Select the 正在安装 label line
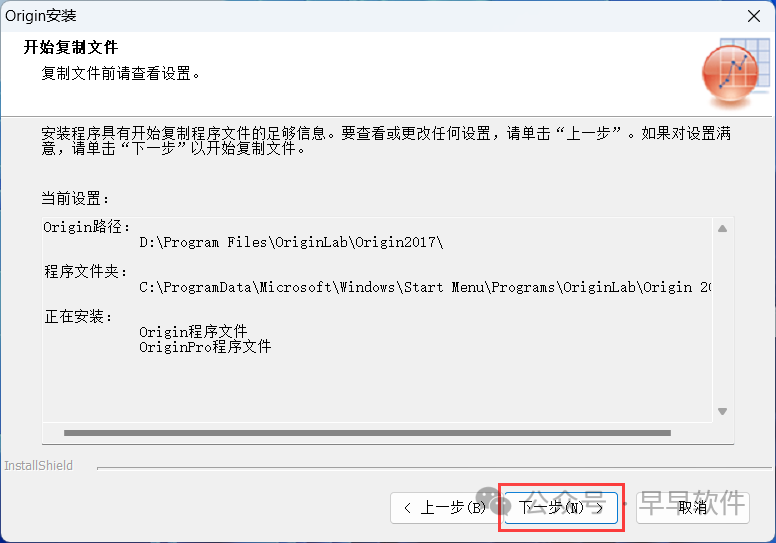This screenshot has width=776, height=543. tap(78, 316)
